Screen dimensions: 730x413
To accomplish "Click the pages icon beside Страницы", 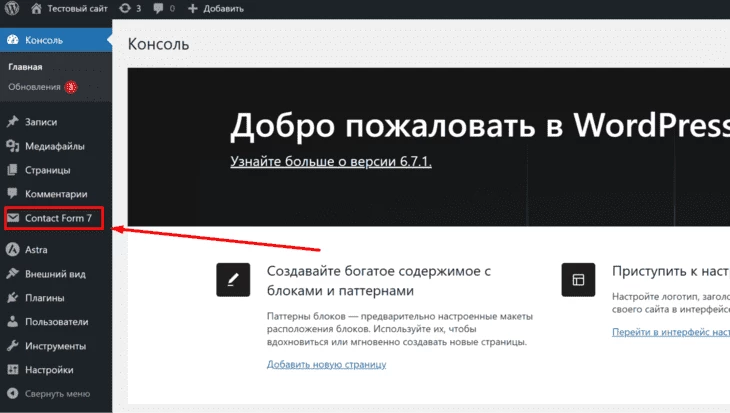I will (x=13, y=170).
